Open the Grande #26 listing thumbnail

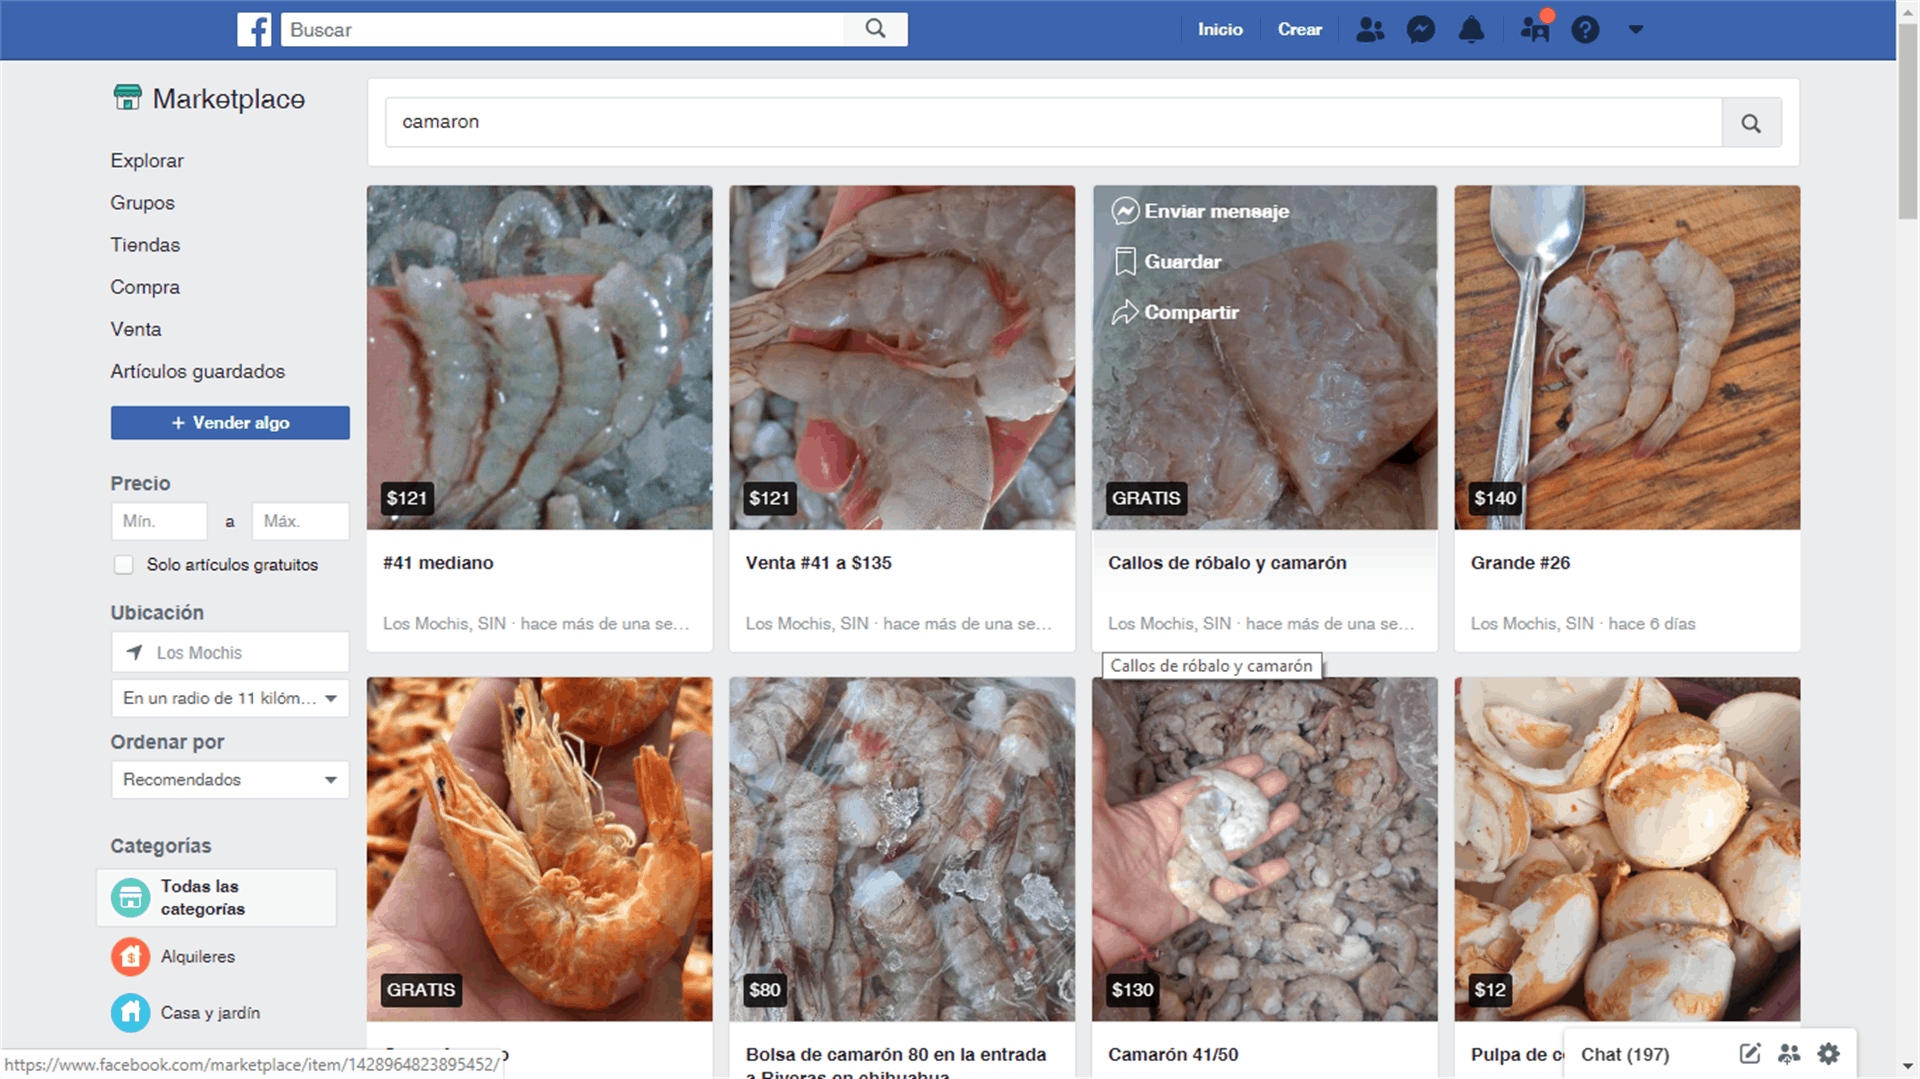(1627, 358)
